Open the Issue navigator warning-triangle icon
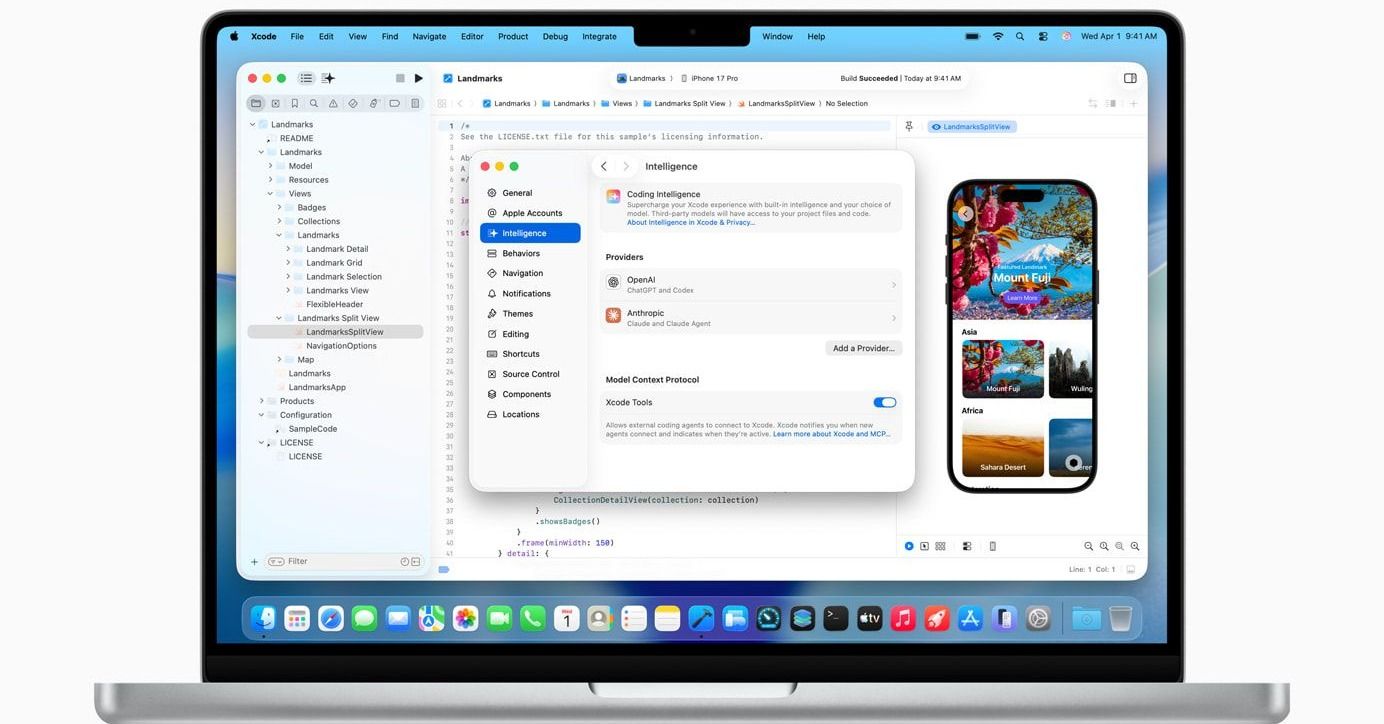The width and height of the screenshot is (1384, 724). pos(333,103)
